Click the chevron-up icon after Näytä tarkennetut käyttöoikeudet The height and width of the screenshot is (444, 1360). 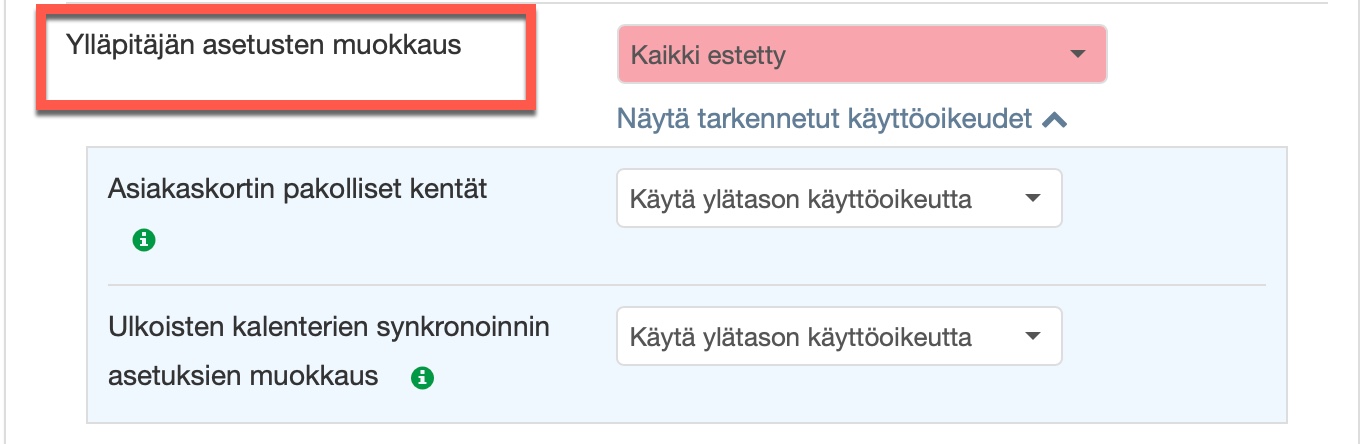[x=1054, y=121]
